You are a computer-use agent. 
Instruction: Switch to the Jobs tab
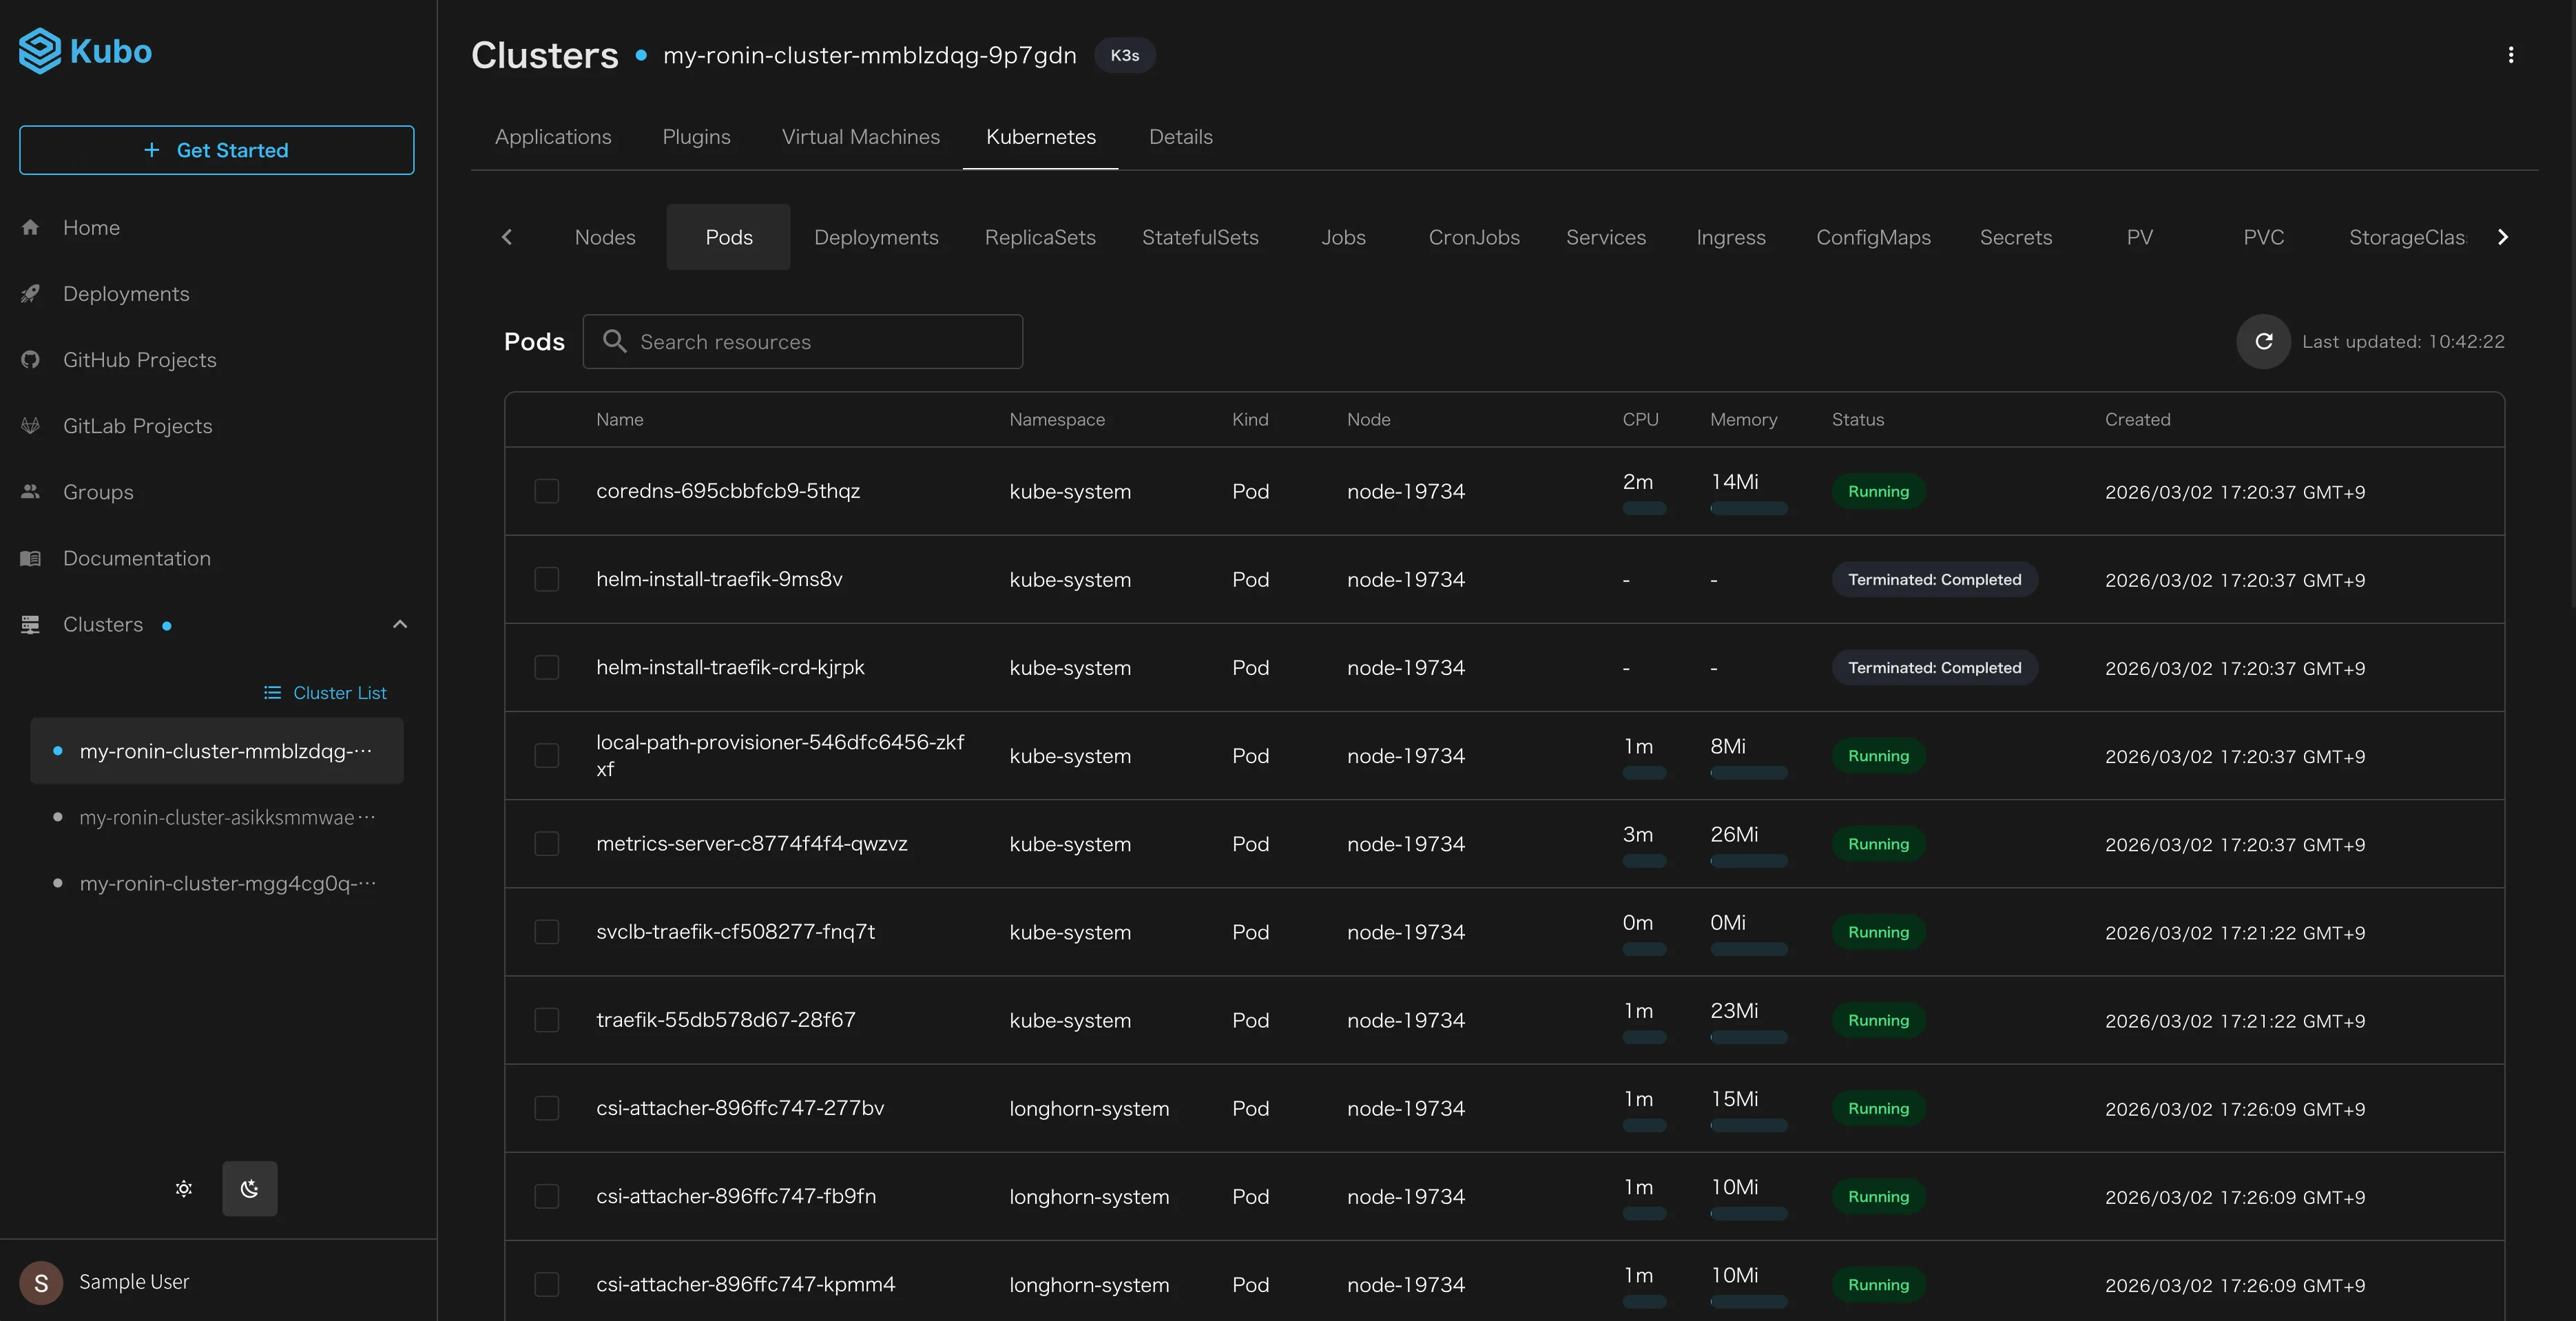1343,237
